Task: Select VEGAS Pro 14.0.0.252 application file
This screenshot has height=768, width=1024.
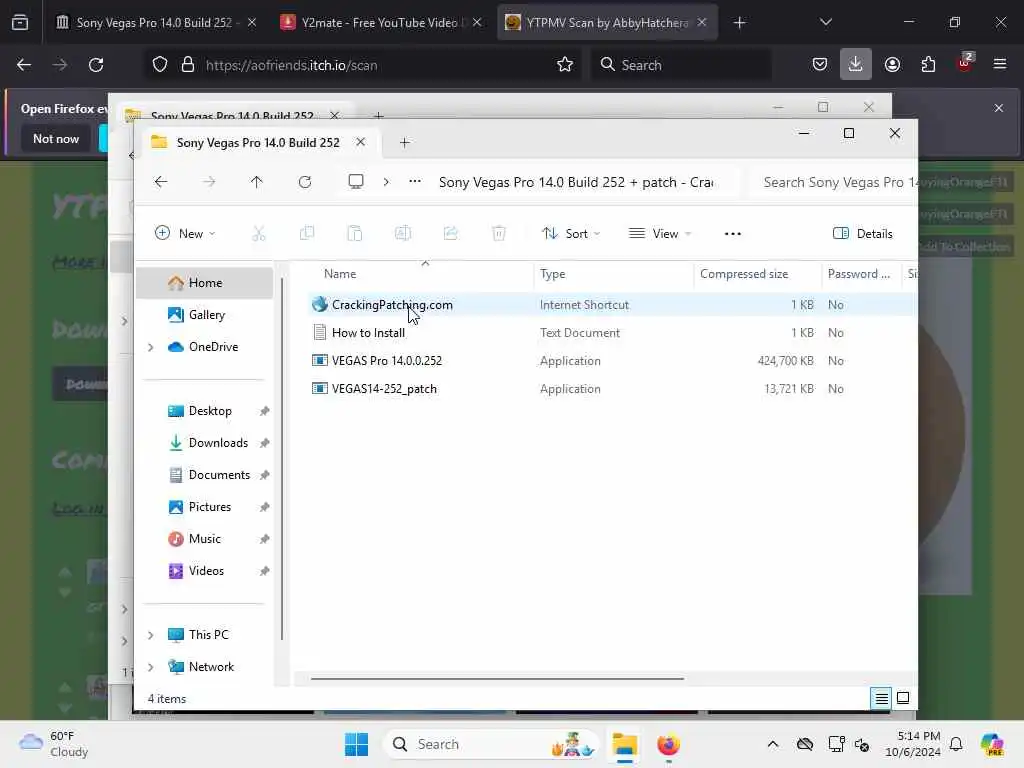Action: pos(387,361)
